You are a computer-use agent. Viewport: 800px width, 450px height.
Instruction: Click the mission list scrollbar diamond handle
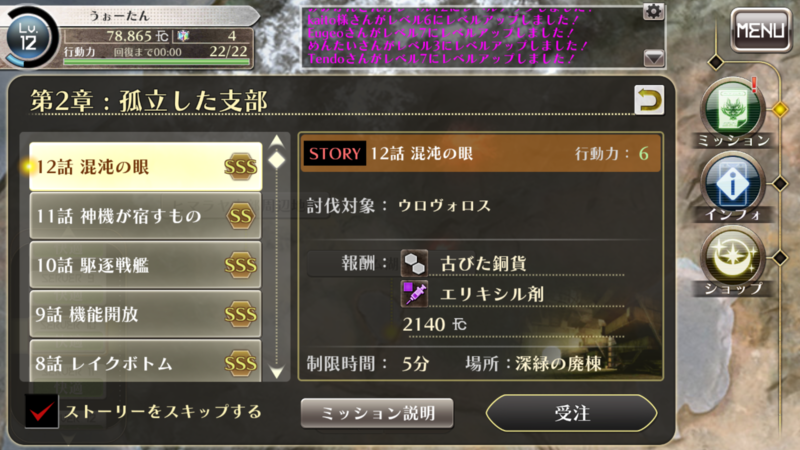(277, 160)
